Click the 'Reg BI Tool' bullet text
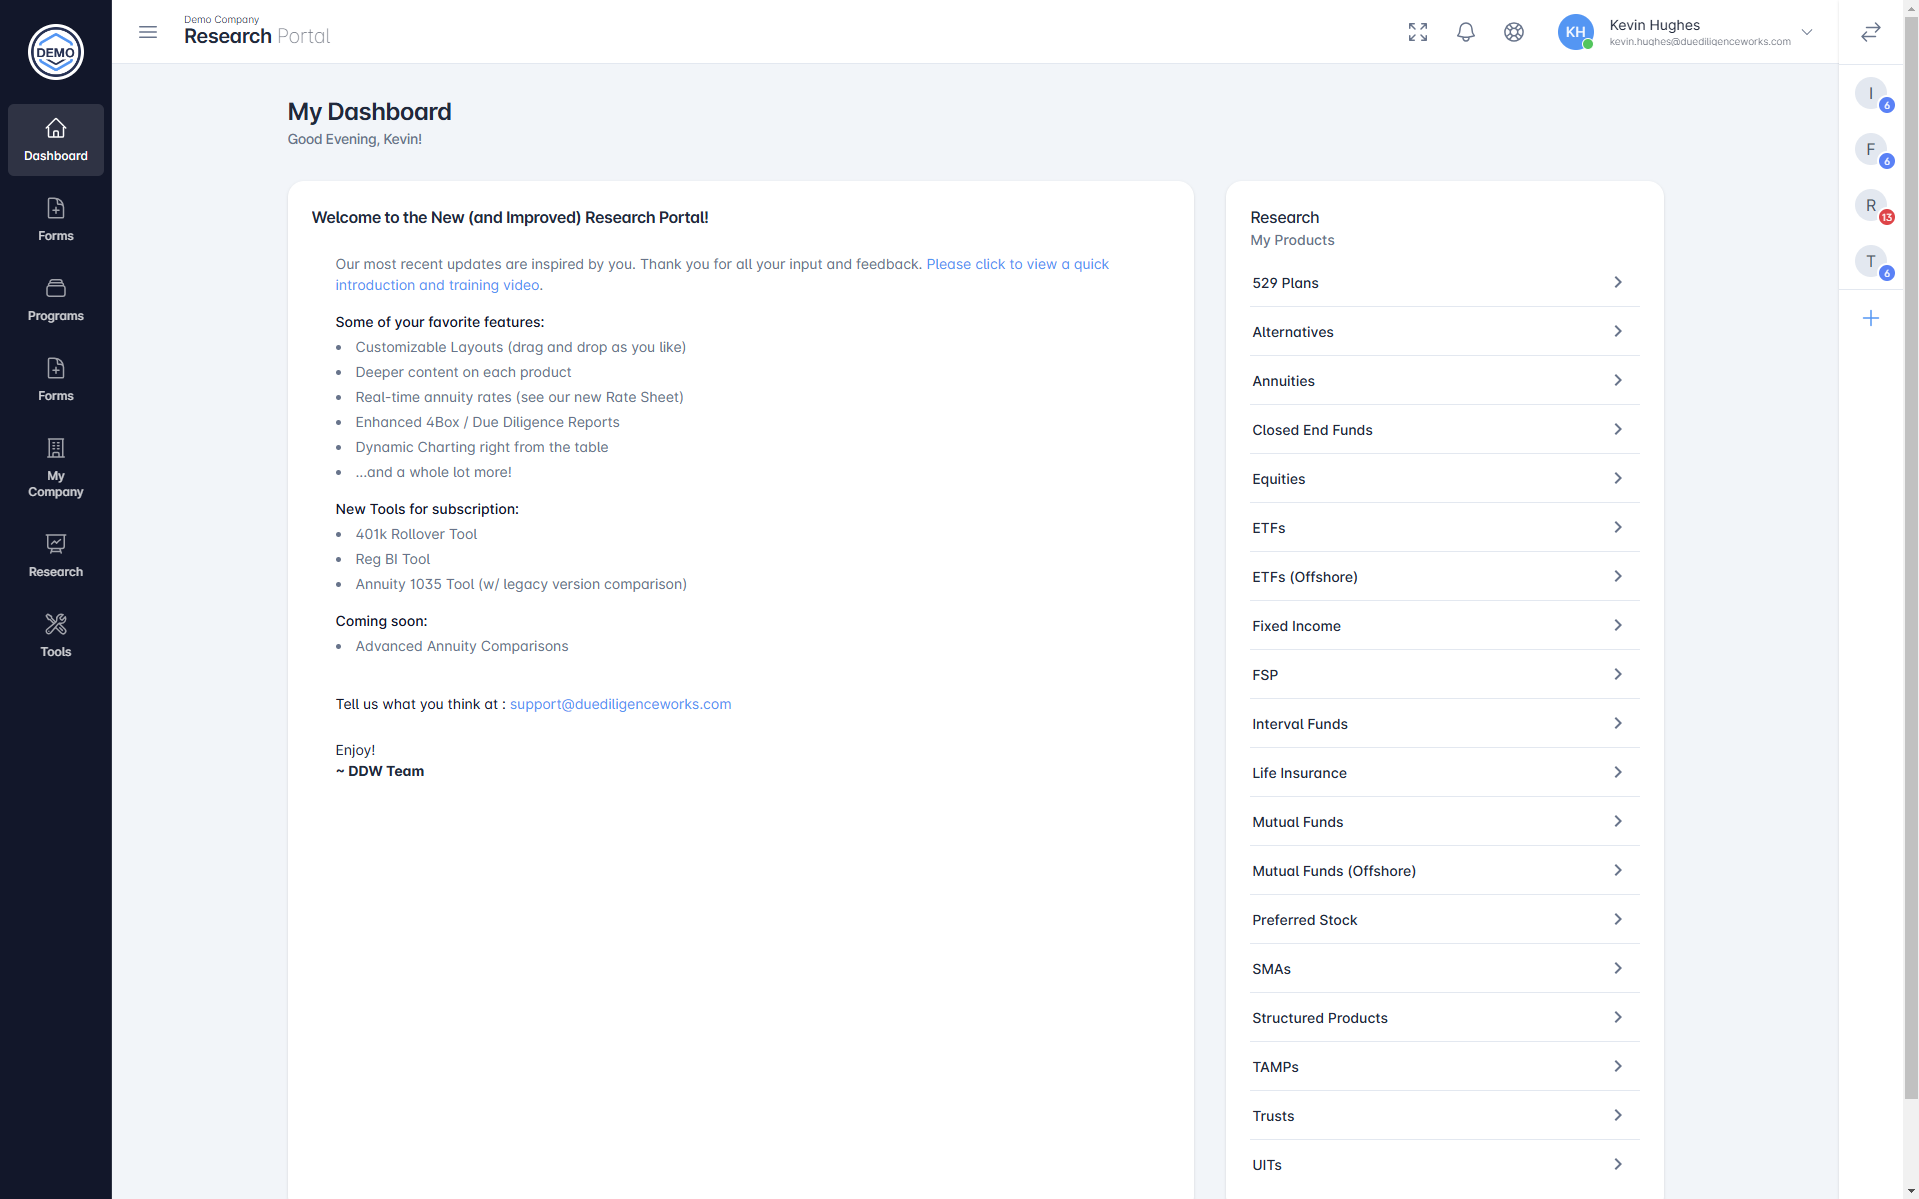The height and width of the screenshot is (1199, 1919). pos(392,559)
